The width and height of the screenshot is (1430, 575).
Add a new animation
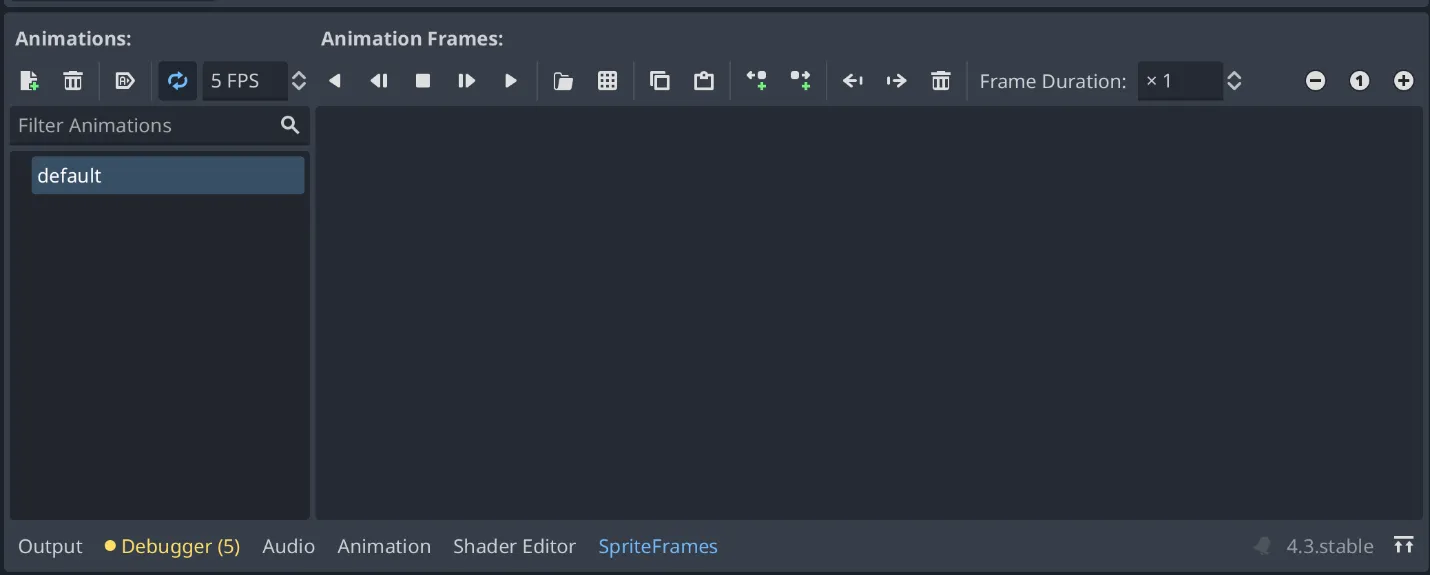(29, 81)
